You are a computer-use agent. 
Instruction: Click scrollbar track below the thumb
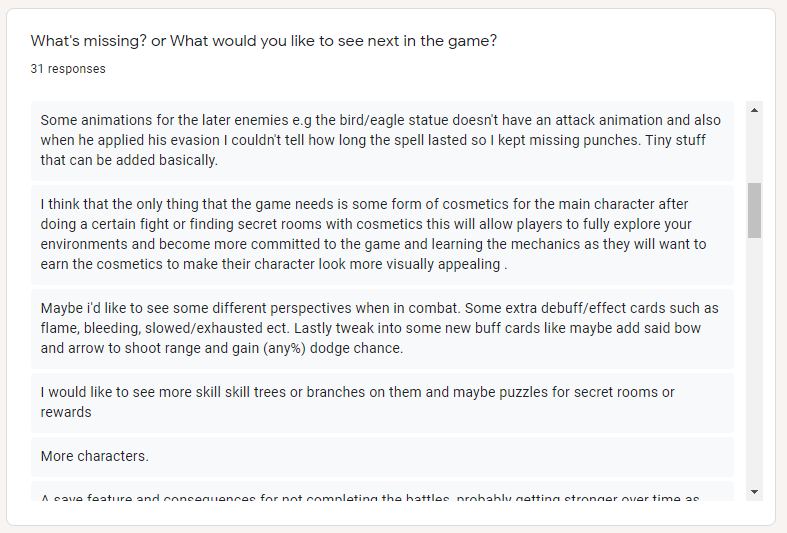[x=754, y=360]
